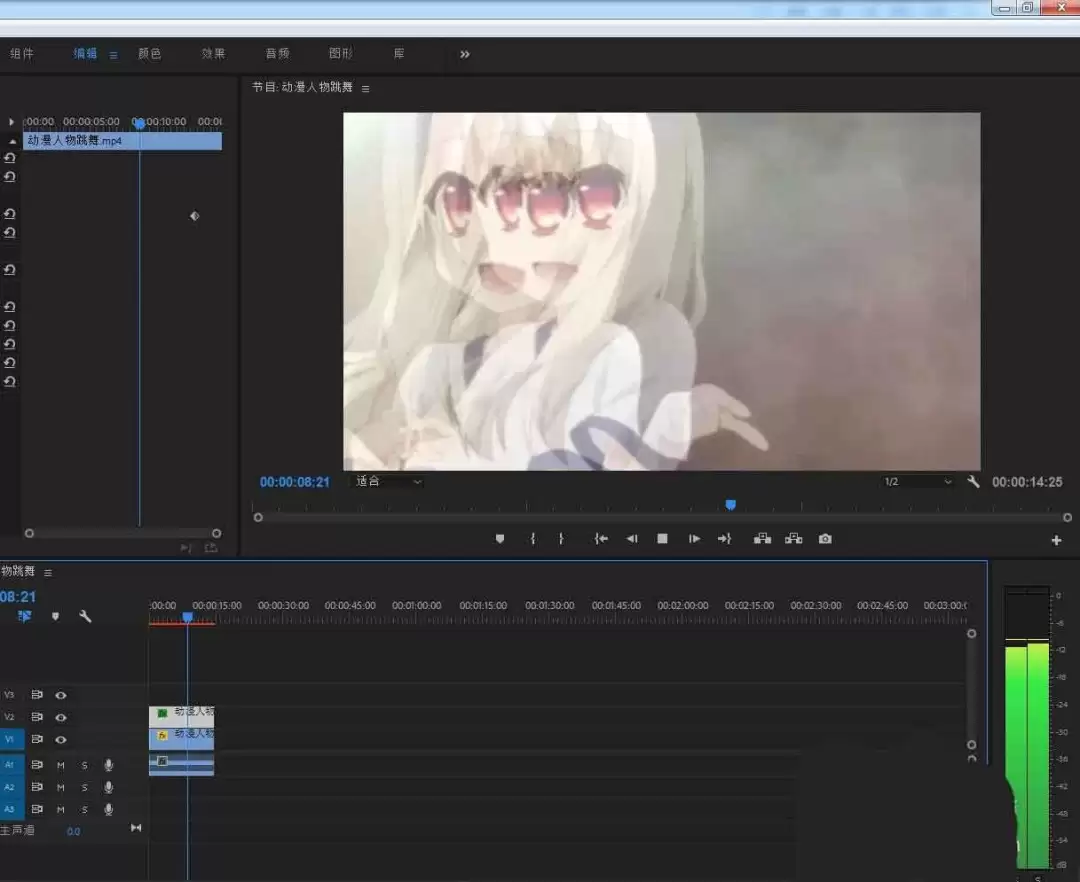The image size is (1080, 882).
Task: Open the 颜色 workspace tab
Action: pos(149,54)
